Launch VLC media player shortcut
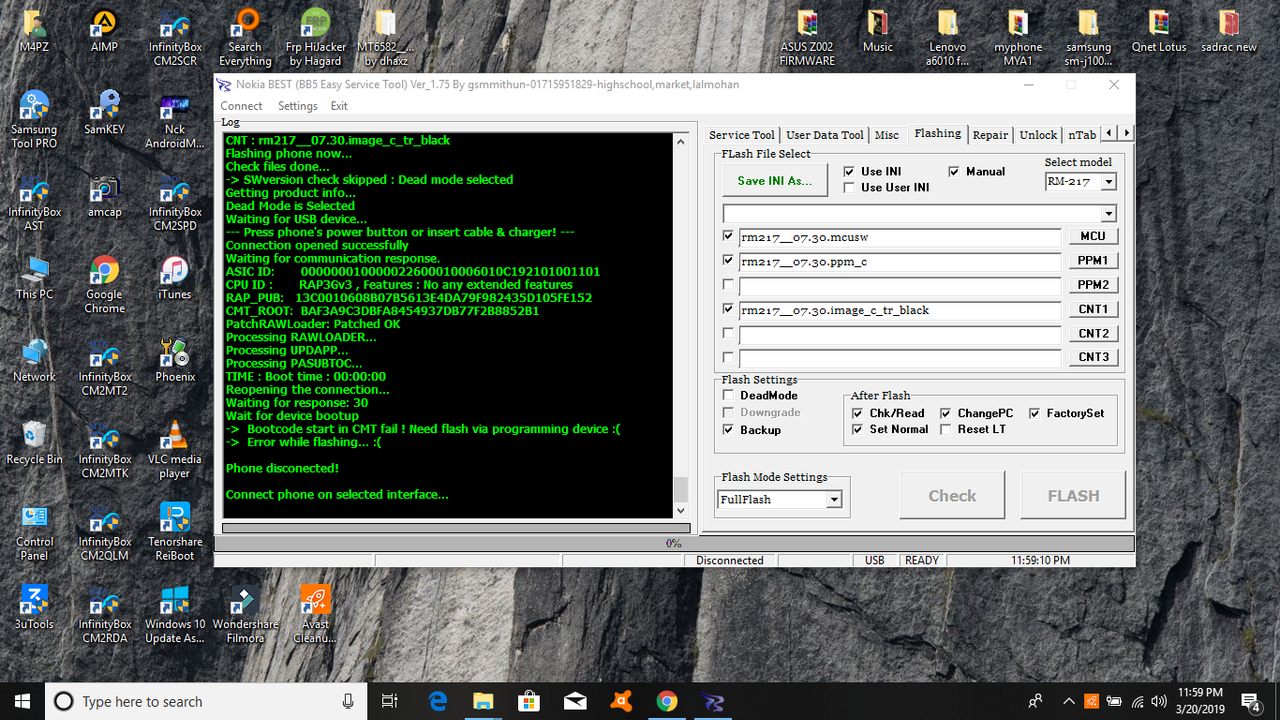 tap(174, 449)
